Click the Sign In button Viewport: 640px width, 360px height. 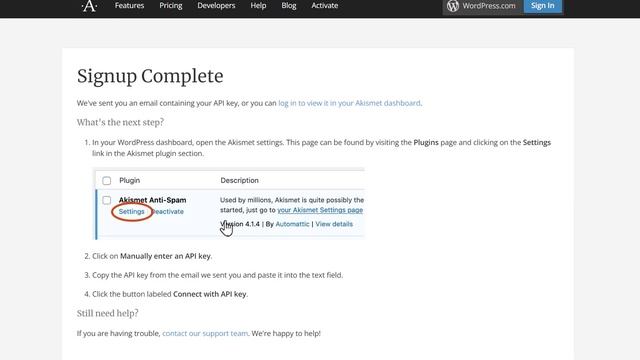click(x=542, y=6)
